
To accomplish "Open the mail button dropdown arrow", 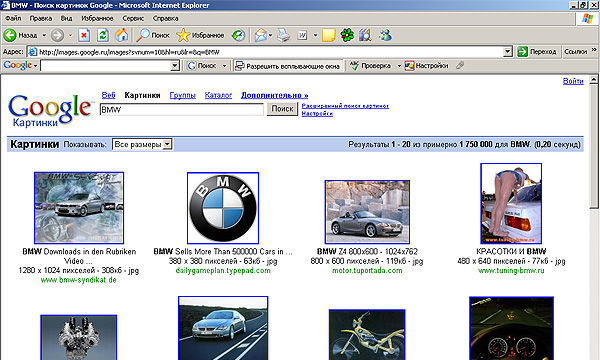I will click(270, 36).
